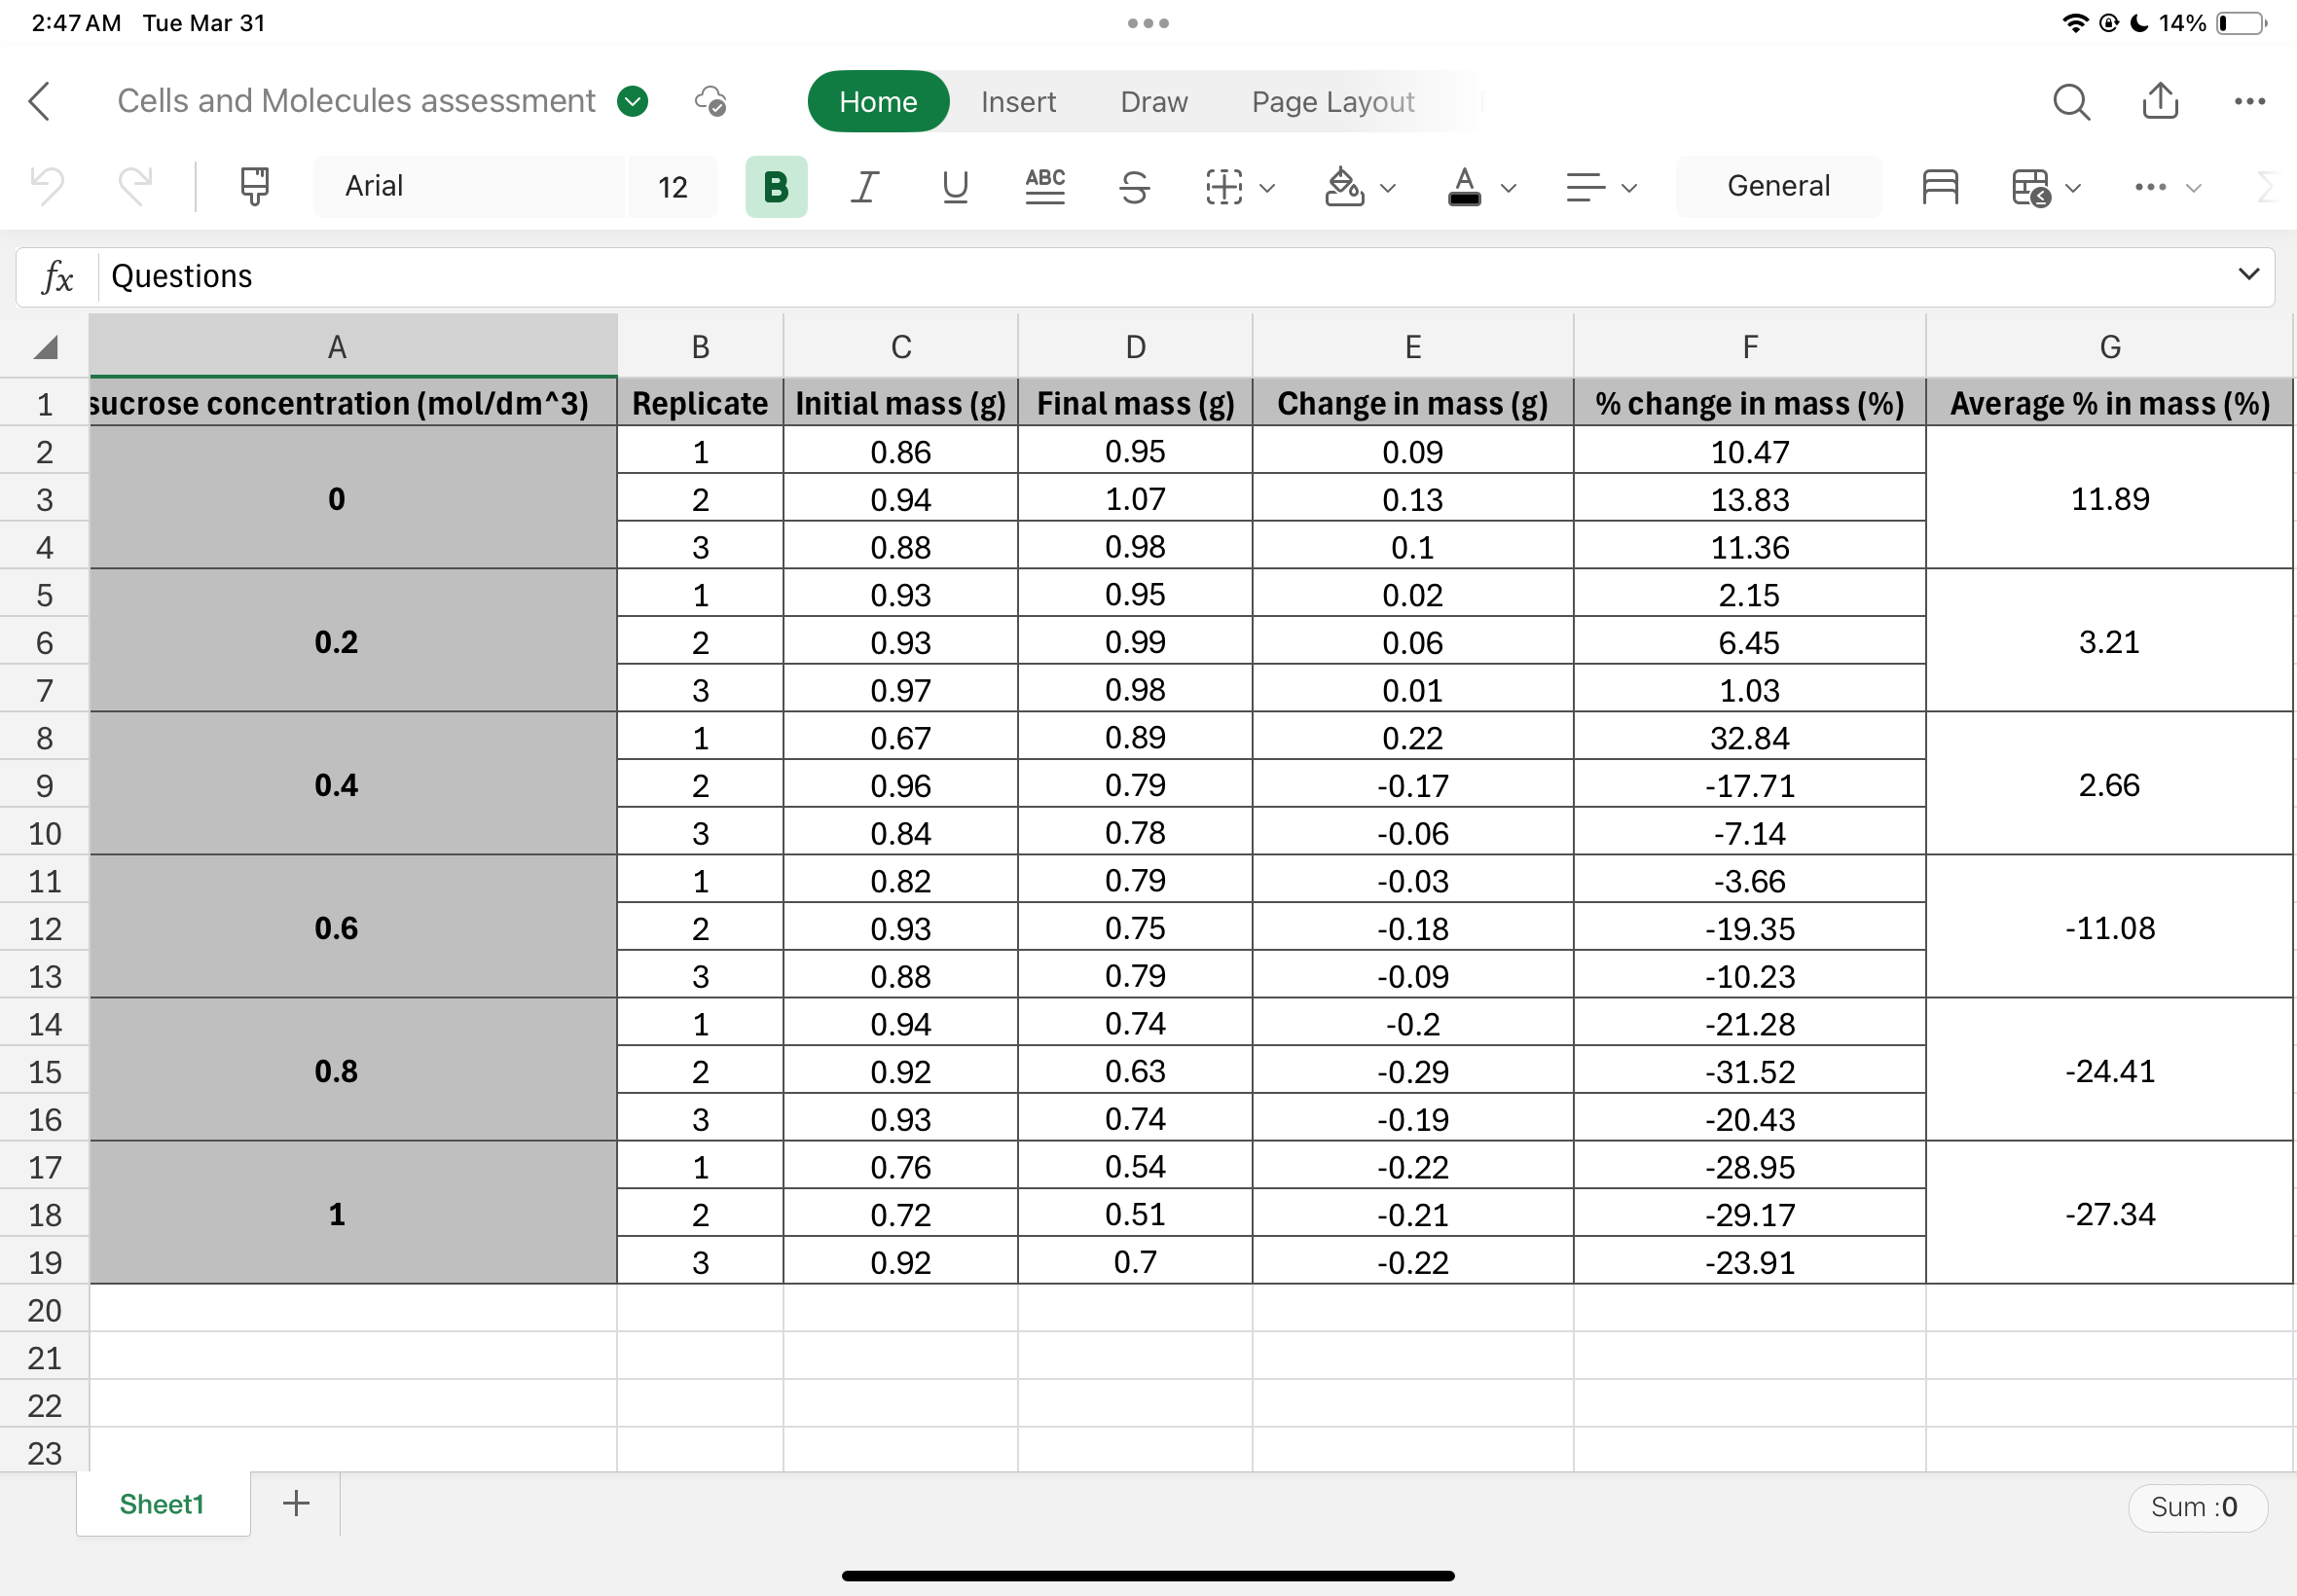Add a new sheet with plus button
The image size is (2297, 1596).
coord(296,1503)
